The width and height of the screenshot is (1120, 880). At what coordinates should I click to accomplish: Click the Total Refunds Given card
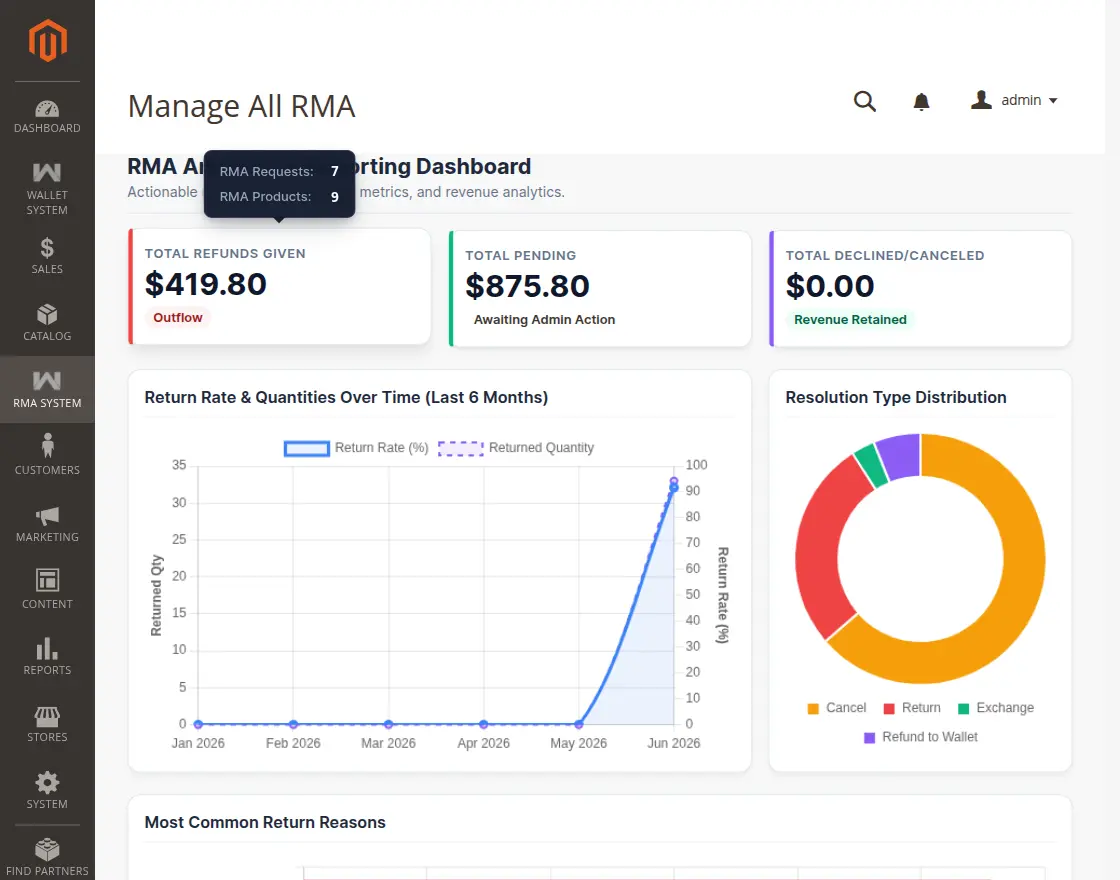click(x=279, y=286)
